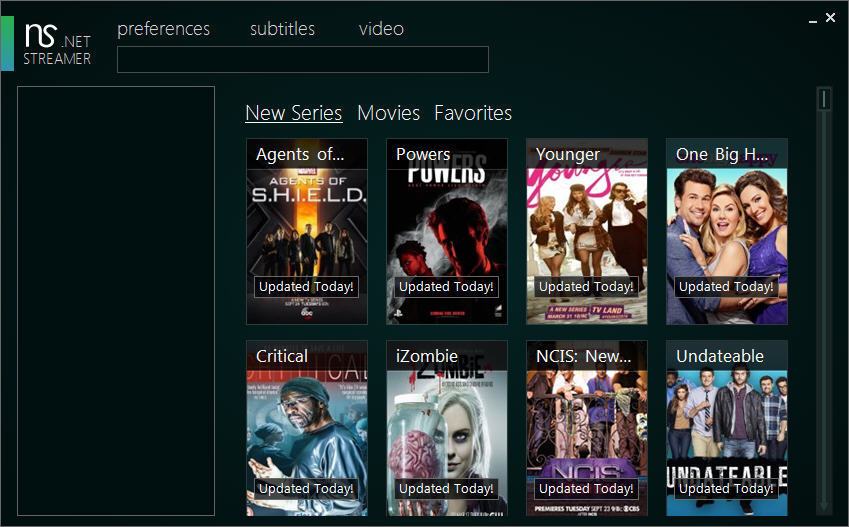The image size is (849, 527).
Task: Close the streamer window
Action: click(830, 18)
